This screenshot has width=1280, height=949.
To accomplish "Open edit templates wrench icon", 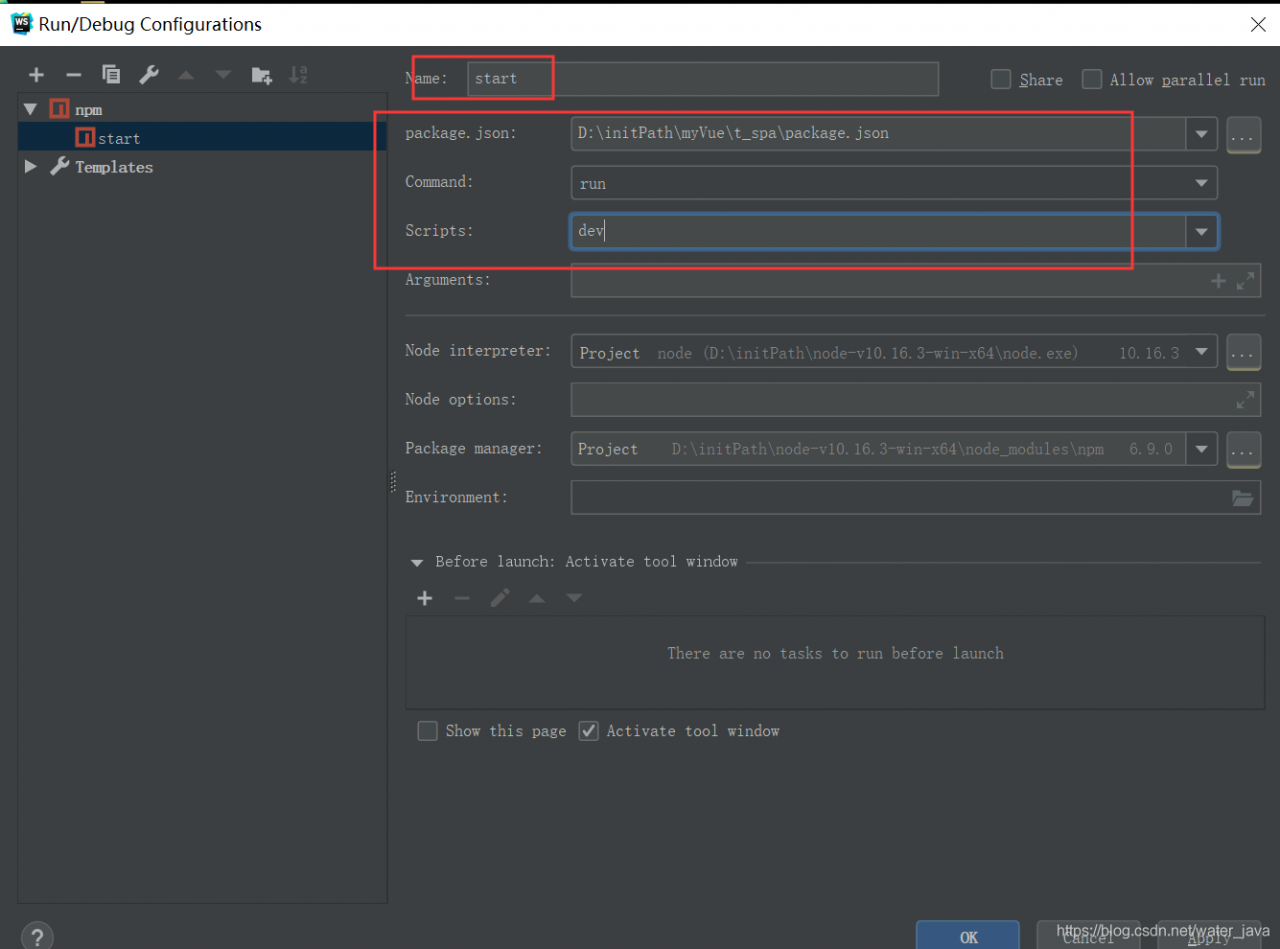I will [x=149, y=75].
